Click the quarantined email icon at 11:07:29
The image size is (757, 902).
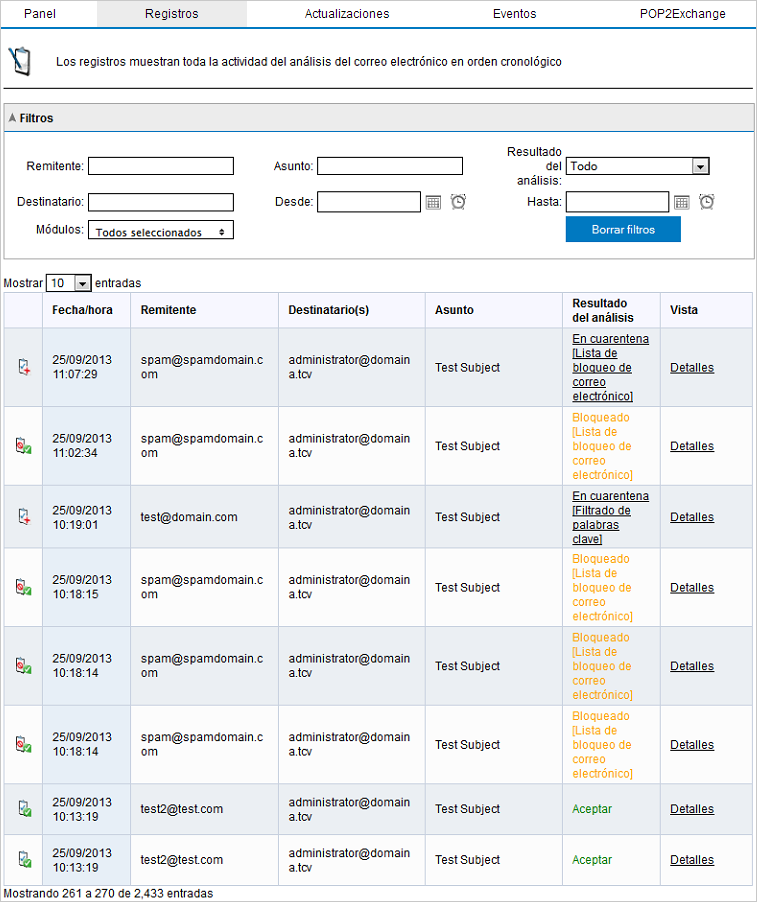[x=23, y=367]
